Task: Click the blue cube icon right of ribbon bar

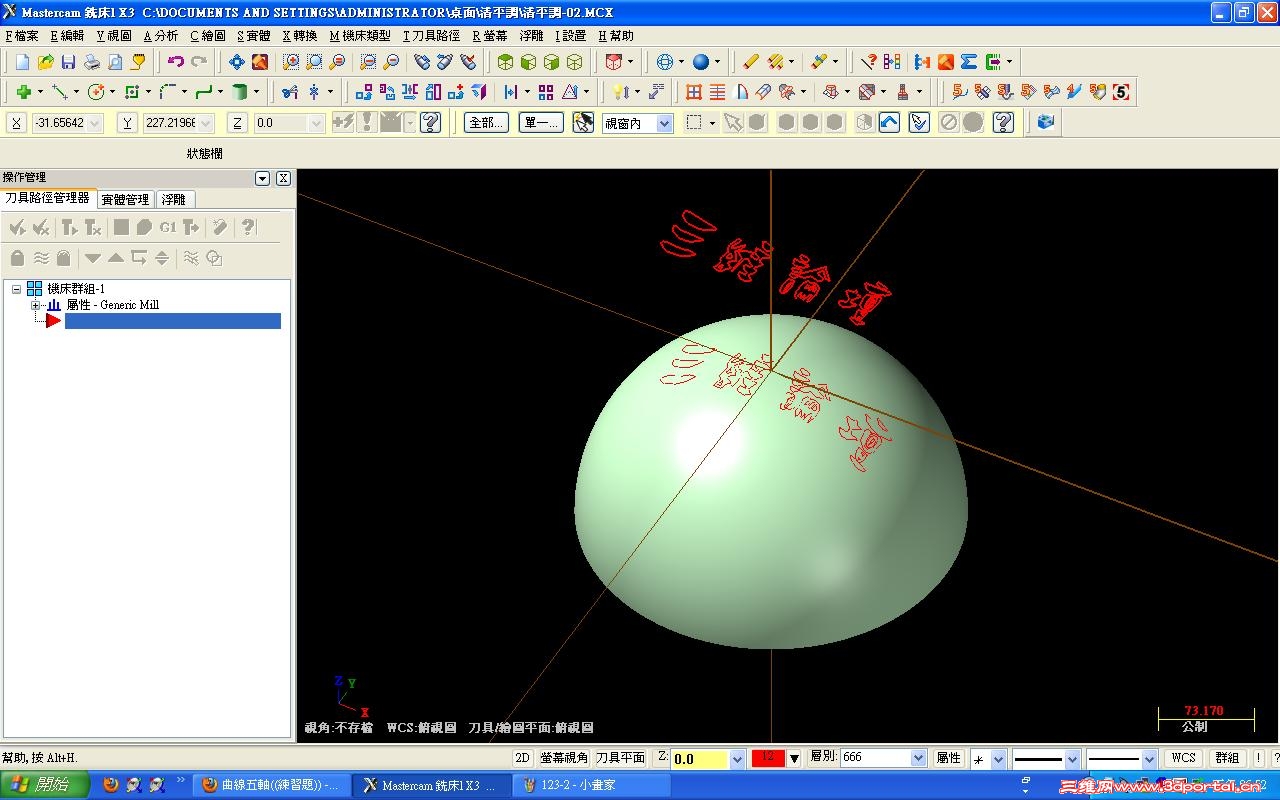Action: 1046,122
